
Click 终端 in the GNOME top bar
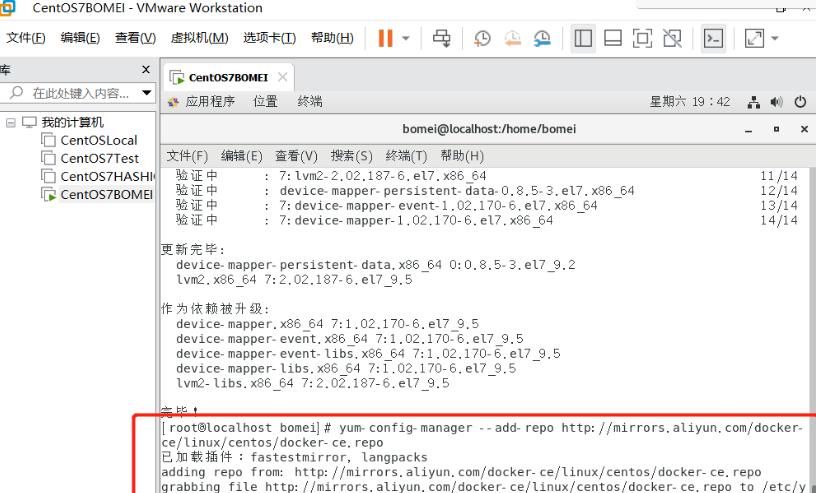pos(310,102)
